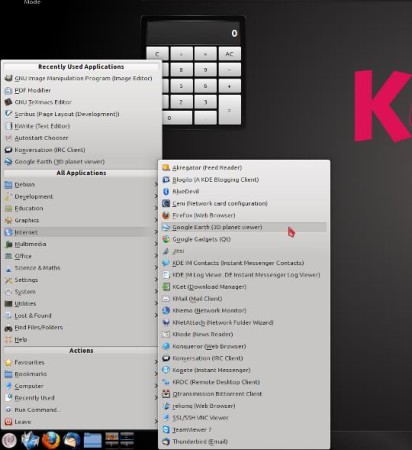Click the Leave power icon
This screenshot has height=450, width=412.
coord(8,422)
